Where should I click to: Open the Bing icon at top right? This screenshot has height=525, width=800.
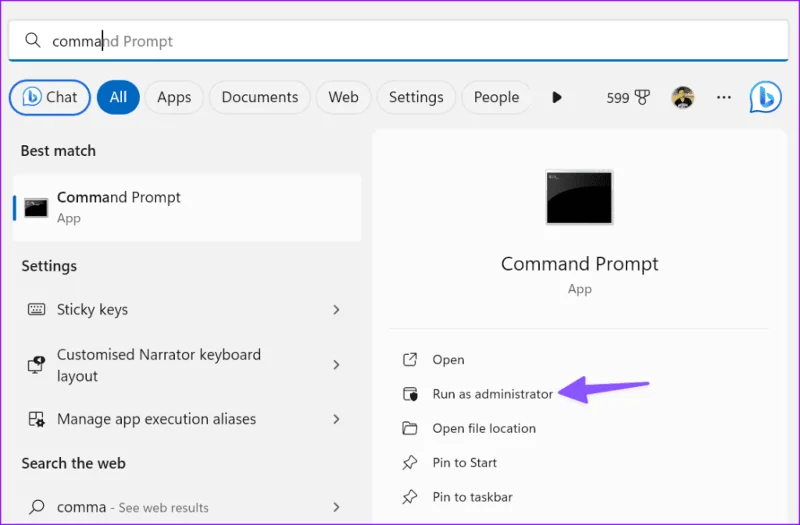tap(765, 97)
